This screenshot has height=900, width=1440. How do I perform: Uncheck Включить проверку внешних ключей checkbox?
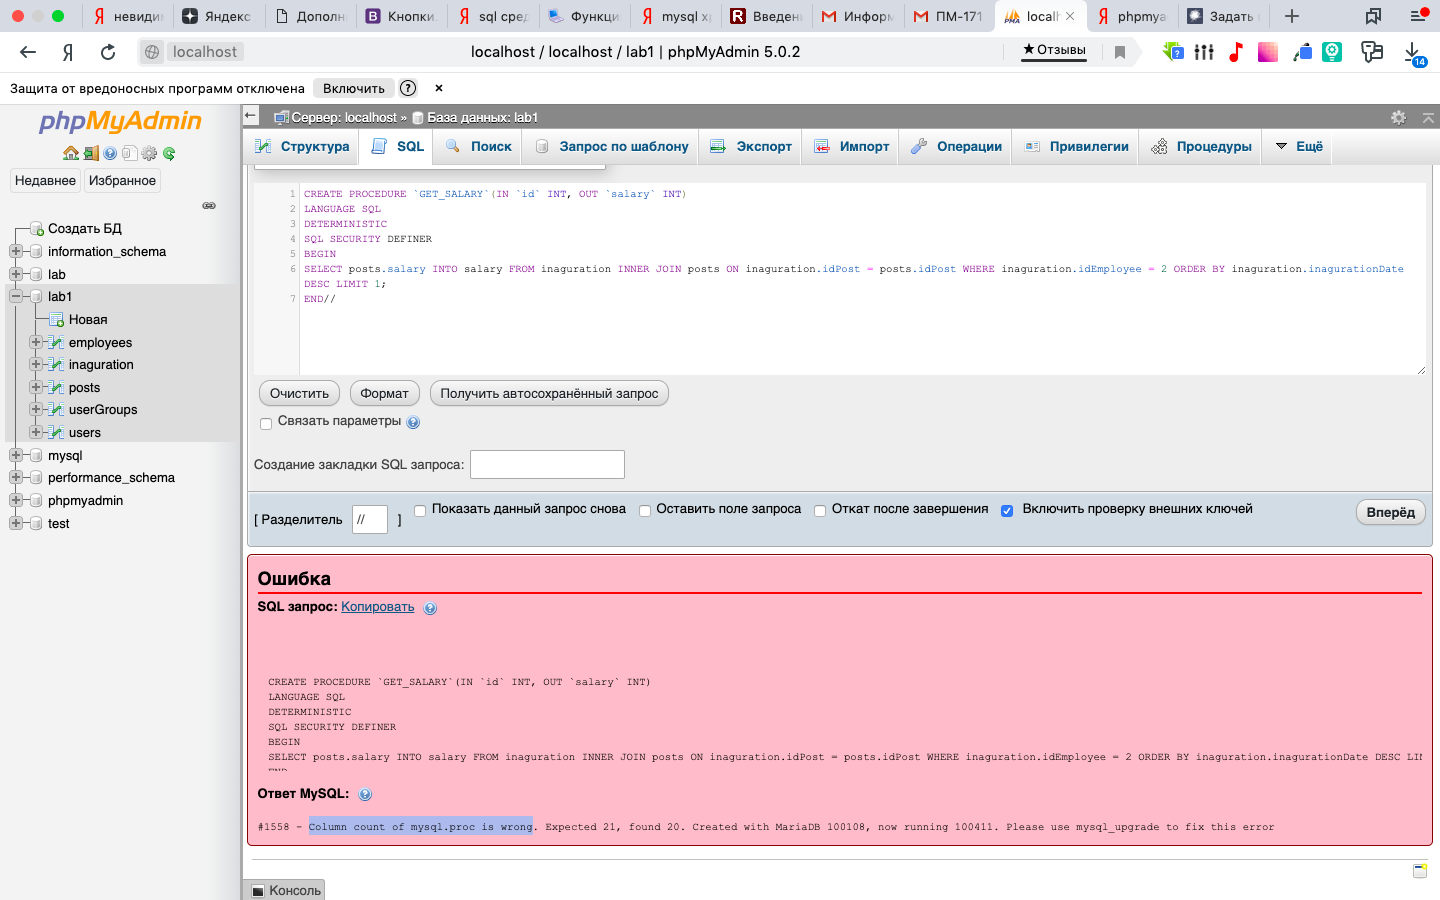[x=1007, y=510]
